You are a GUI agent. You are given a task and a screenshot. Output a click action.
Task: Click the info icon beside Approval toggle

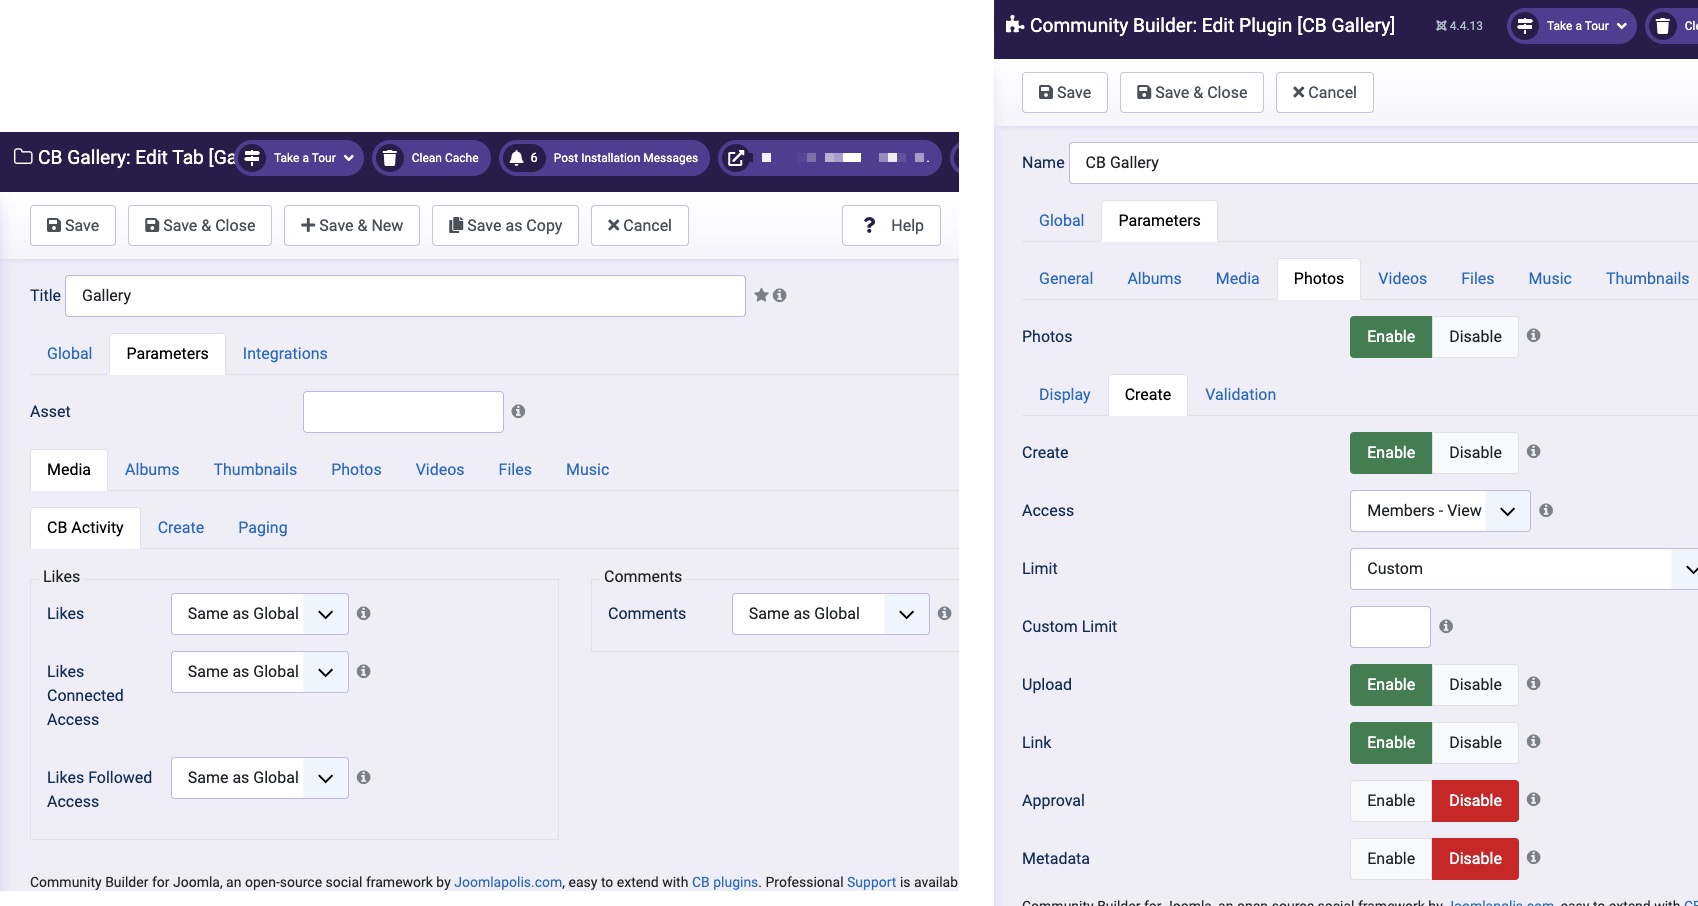point(1534,799)
